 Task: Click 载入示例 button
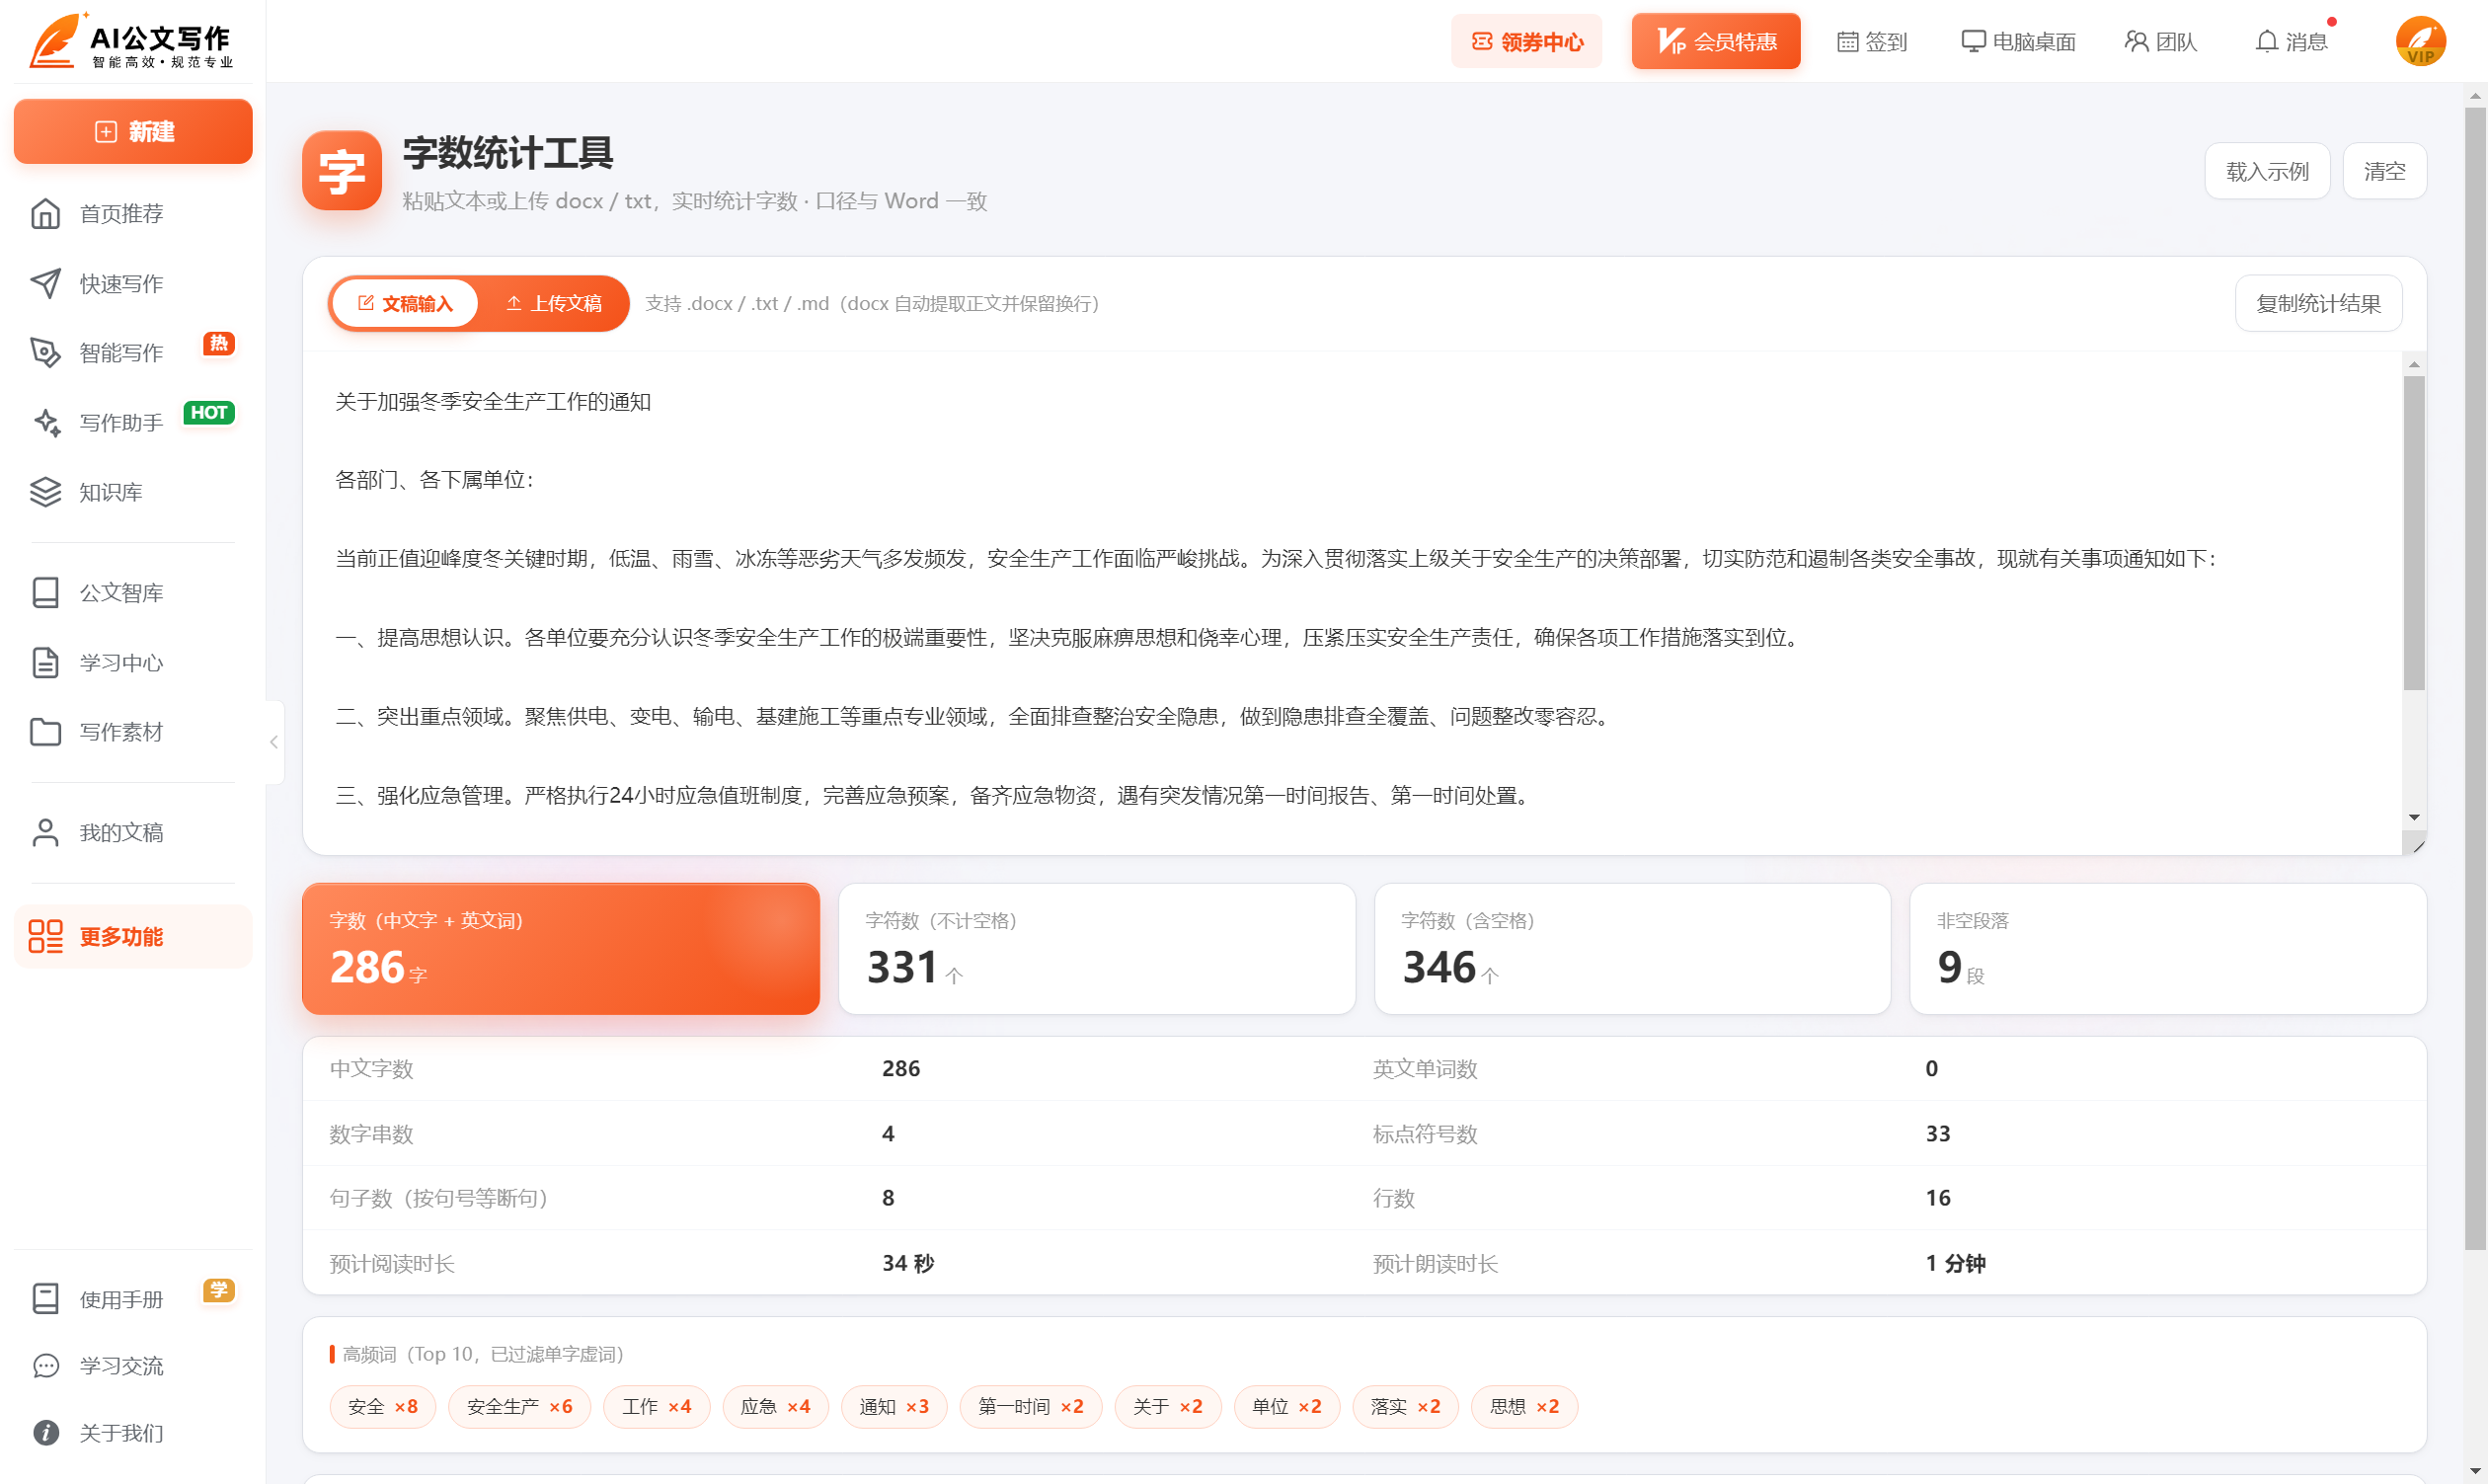tap(2267, 171)
